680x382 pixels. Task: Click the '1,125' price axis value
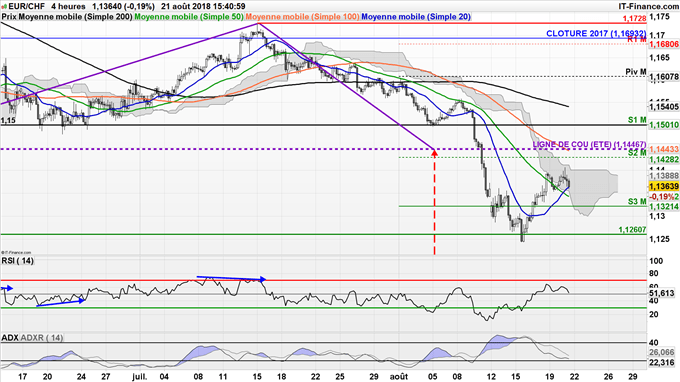click(x=660, y=239)
